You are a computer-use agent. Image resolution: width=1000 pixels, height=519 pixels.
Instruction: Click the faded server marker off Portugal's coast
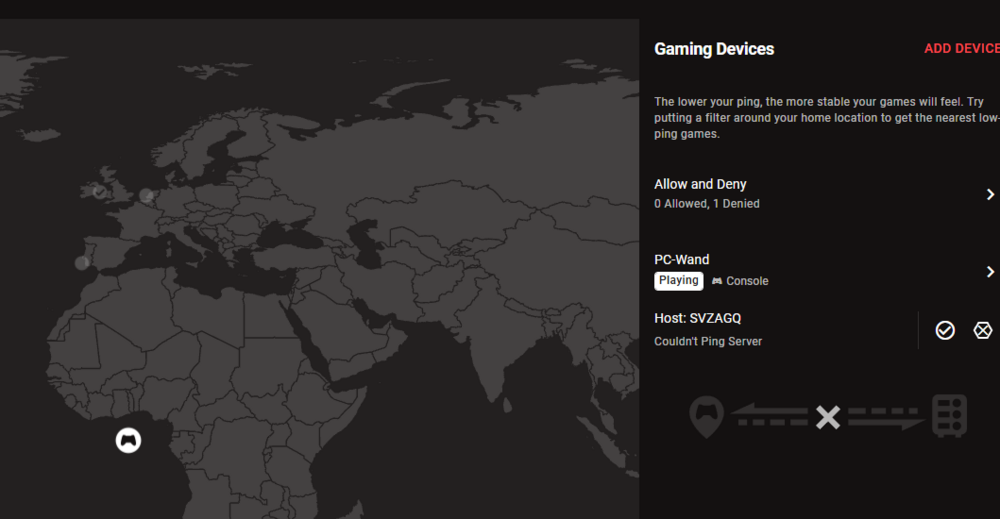(x=82, y=263)
